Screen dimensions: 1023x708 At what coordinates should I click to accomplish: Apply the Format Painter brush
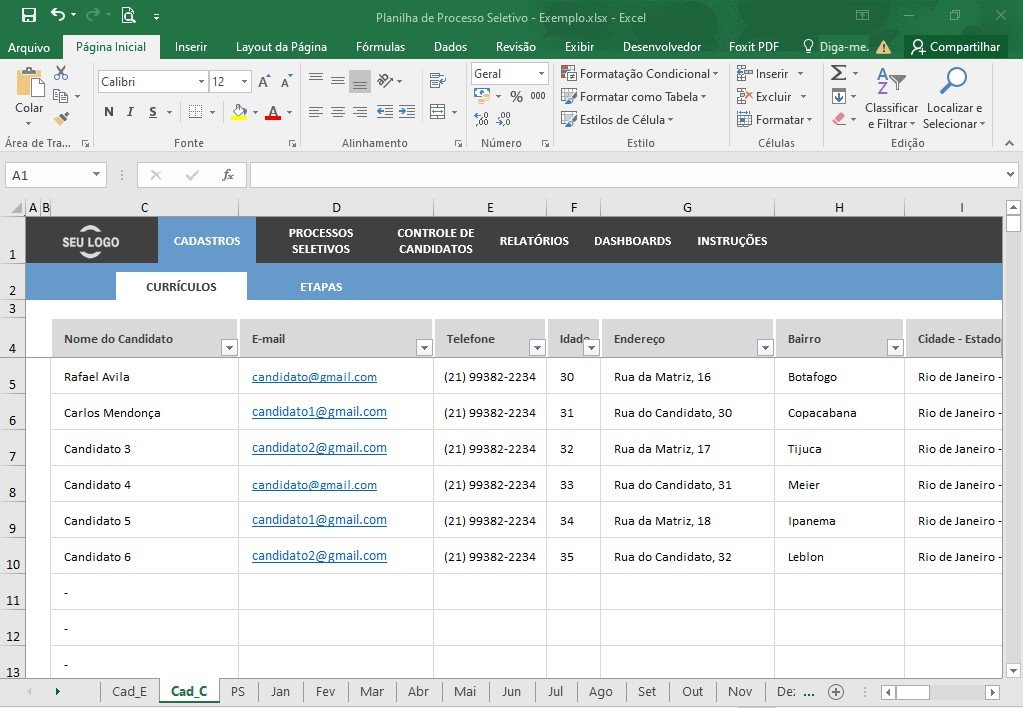click(61, 119)
